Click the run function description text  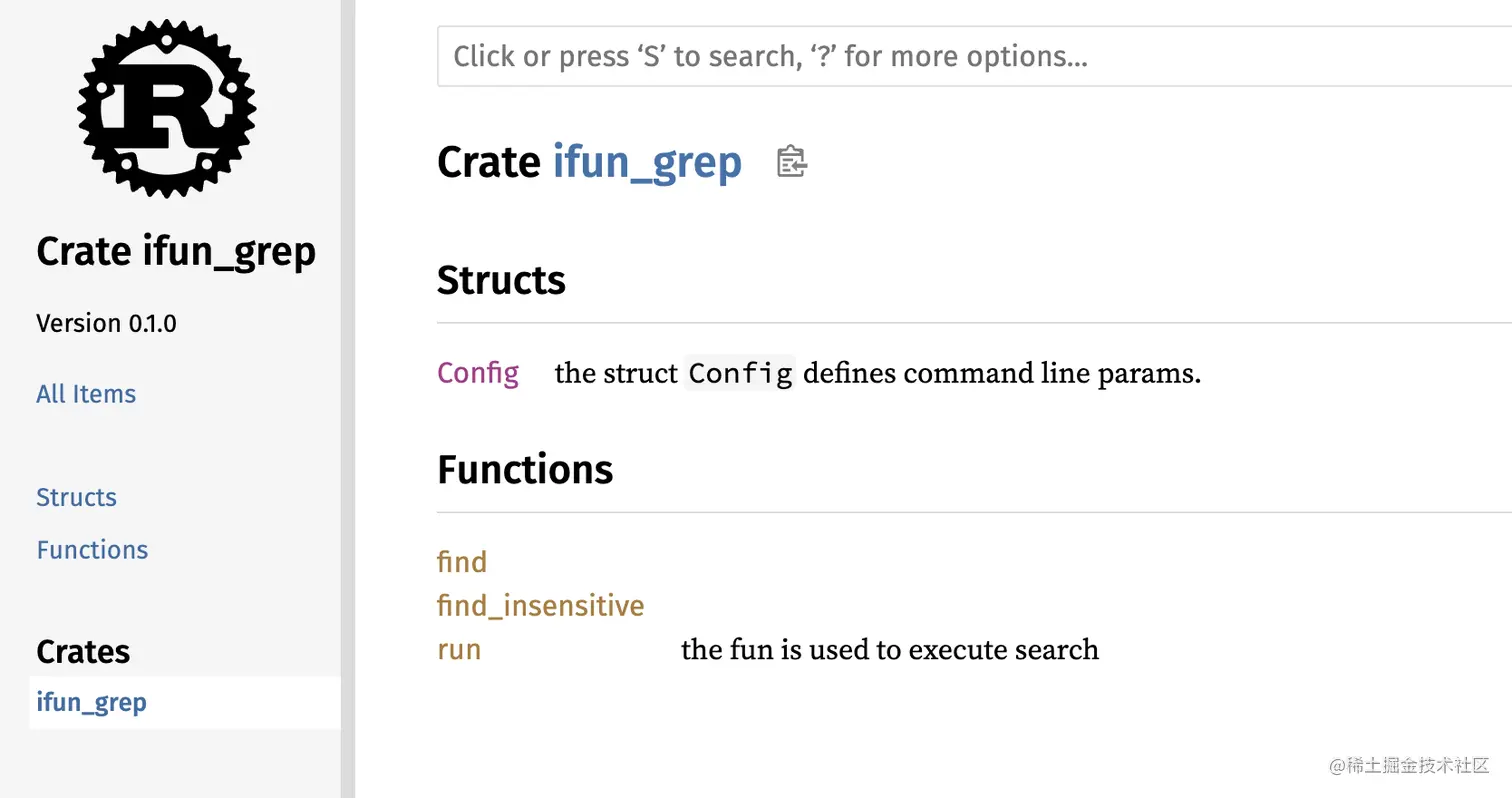pos(889,650)
